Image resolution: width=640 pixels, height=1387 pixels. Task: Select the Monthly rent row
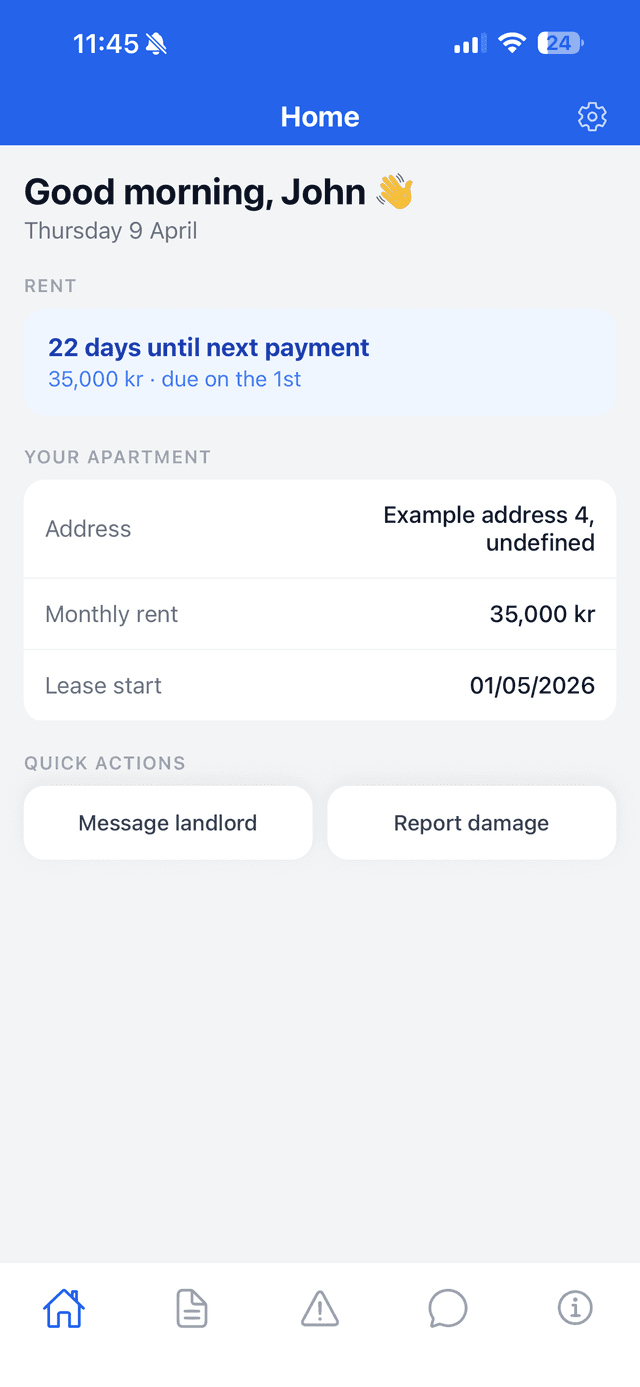320,613
